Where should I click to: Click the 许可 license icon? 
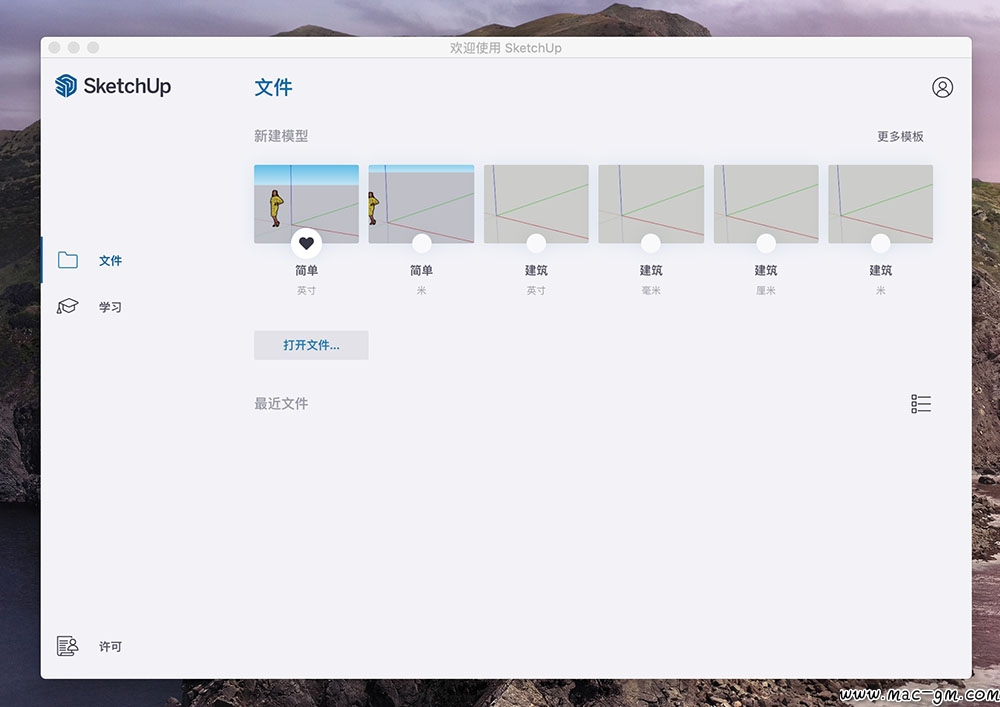(68, 646)
